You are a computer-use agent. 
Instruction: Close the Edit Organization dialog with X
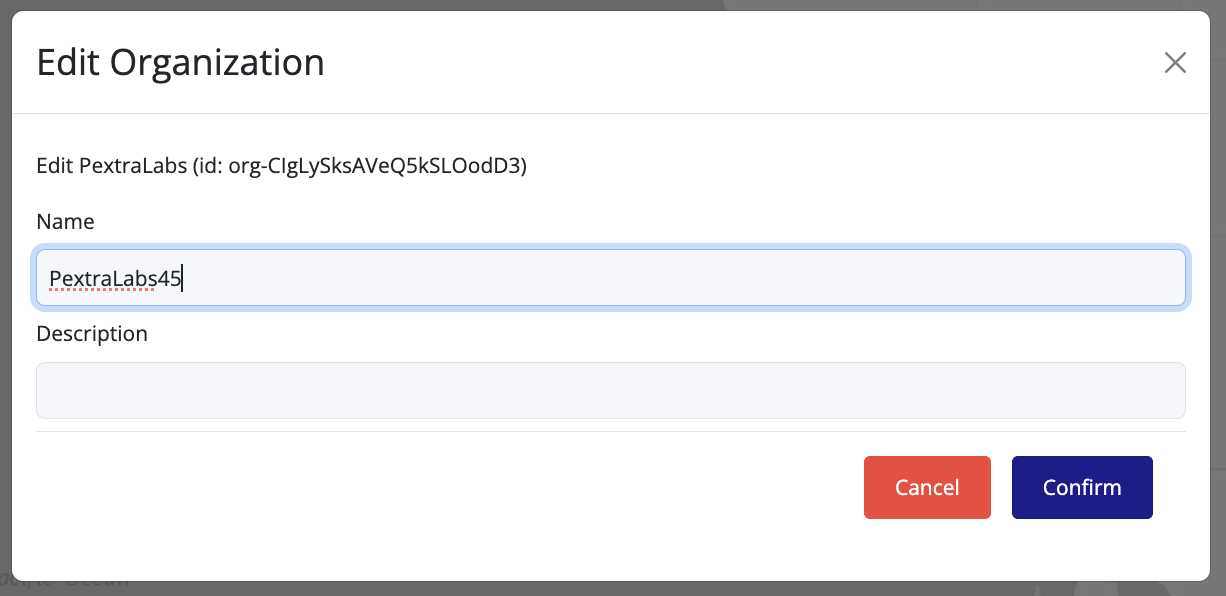1175,63
